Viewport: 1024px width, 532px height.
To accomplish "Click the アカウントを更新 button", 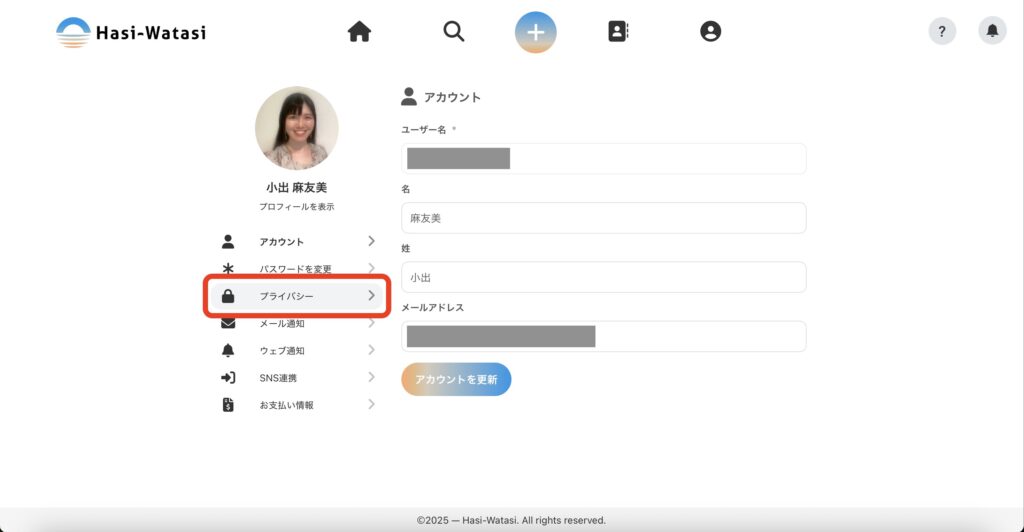I will [x=456, y=380].
